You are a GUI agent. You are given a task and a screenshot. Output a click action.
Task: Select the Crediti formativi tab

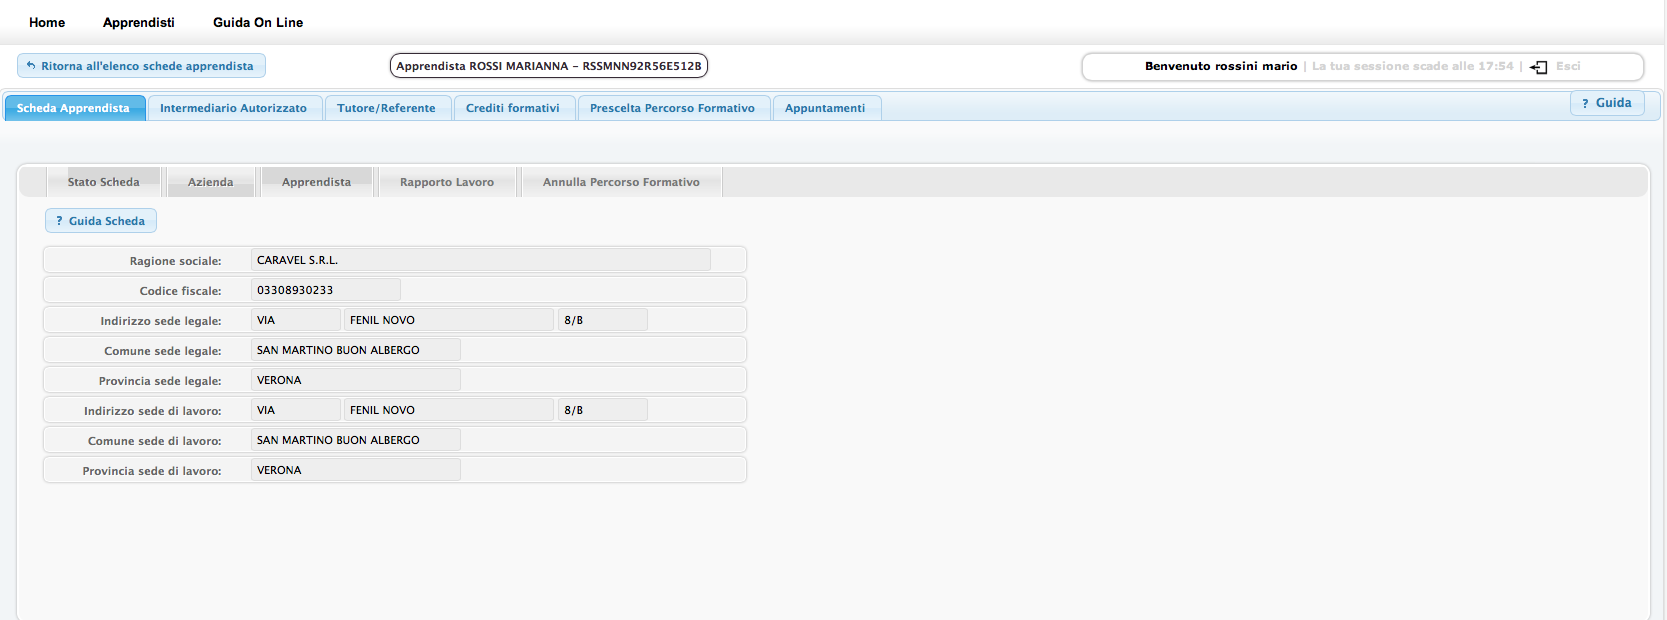tap(512, 108)
